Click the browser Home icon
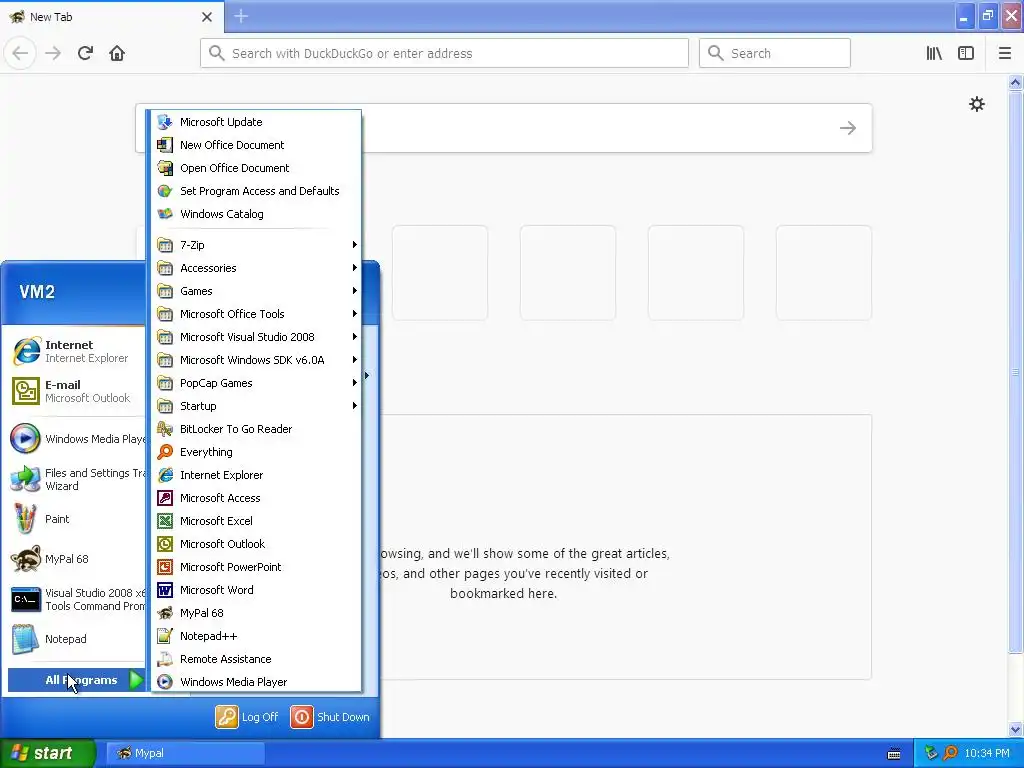Viewport: 1024px width, 768px height. (x=117, y=53)
